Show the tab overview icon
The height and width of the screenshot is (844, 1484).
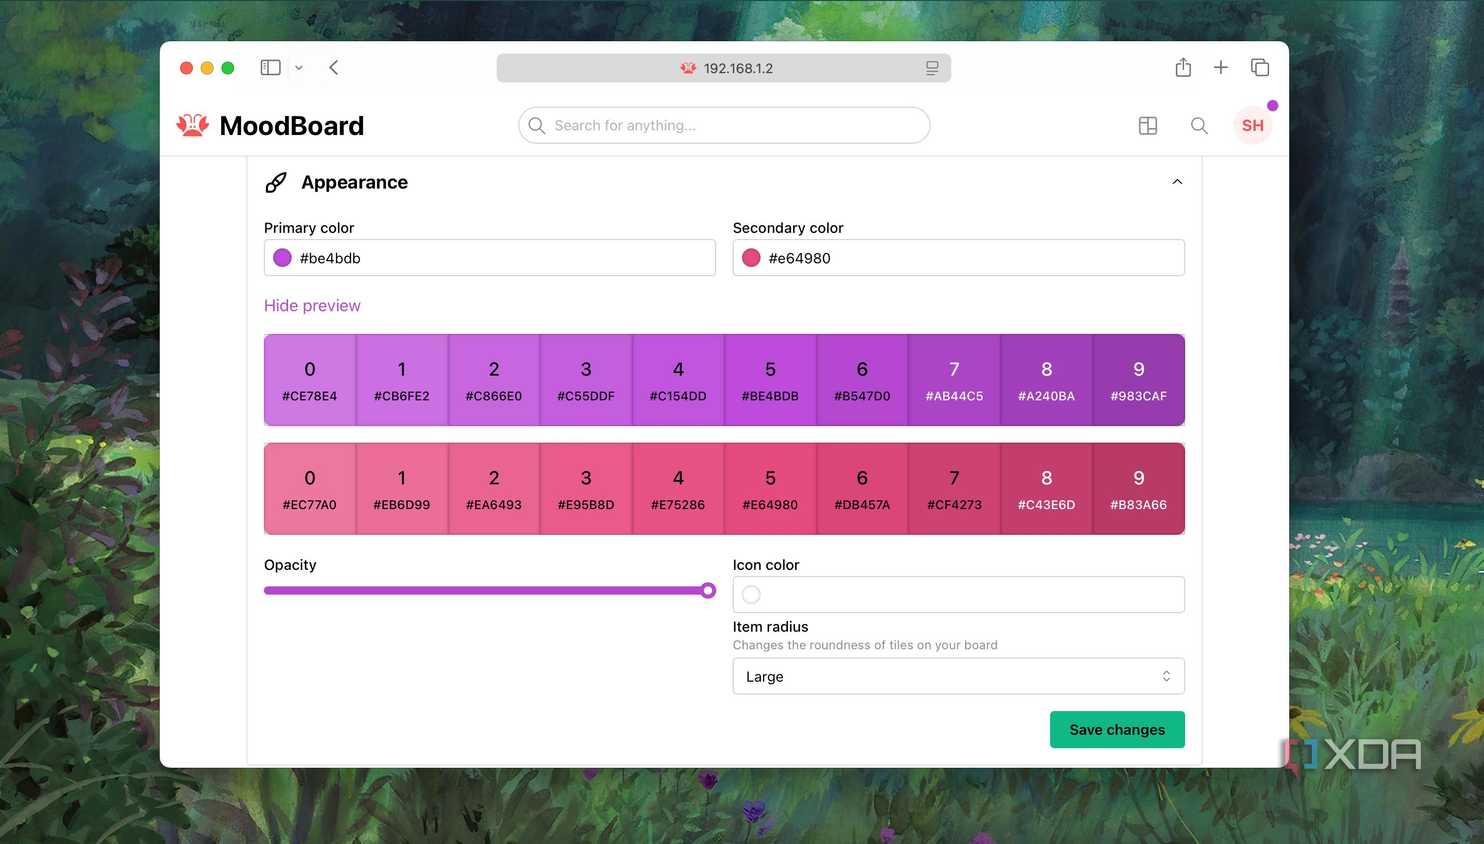click(1260, 67)
